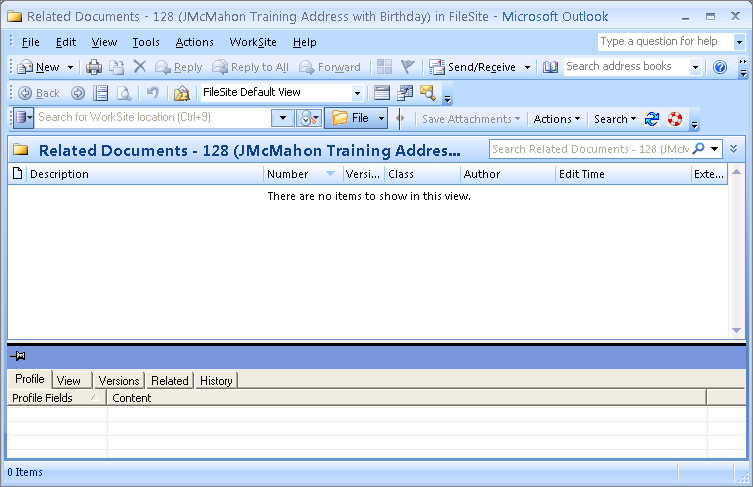Click the Reply to All button
This screenshot has width=753, height=487.
point(250,67)
